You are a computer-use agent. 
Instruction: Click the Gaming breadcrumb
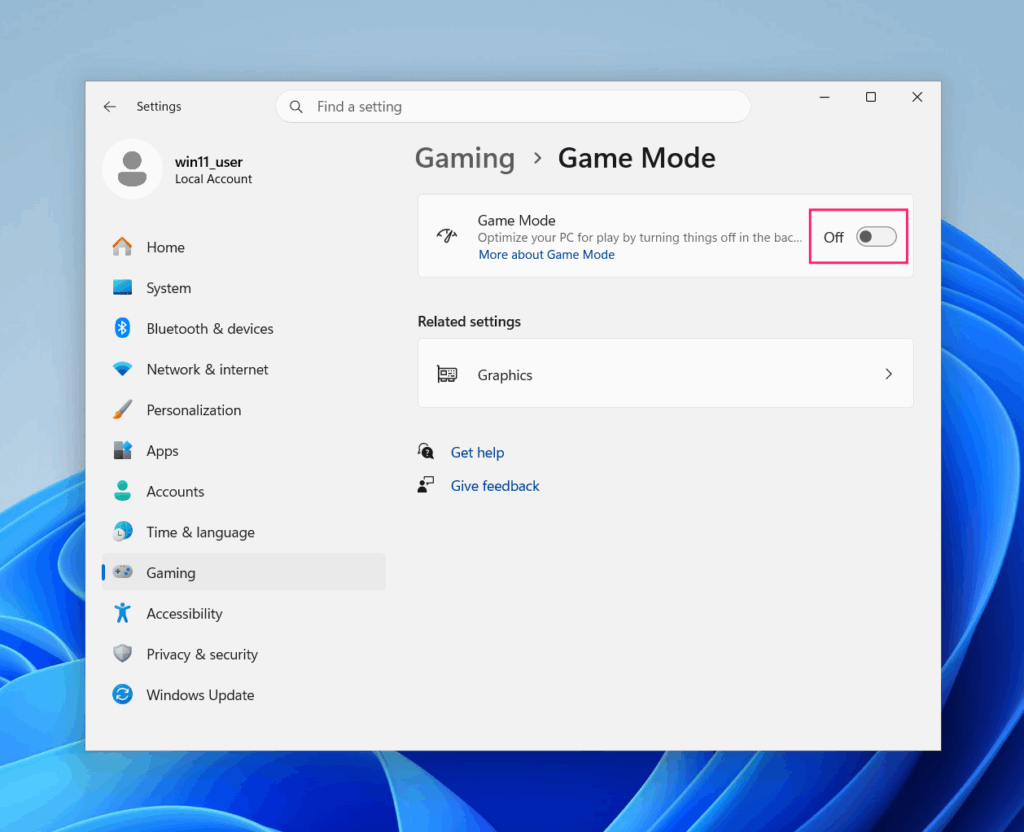(465, 158)
